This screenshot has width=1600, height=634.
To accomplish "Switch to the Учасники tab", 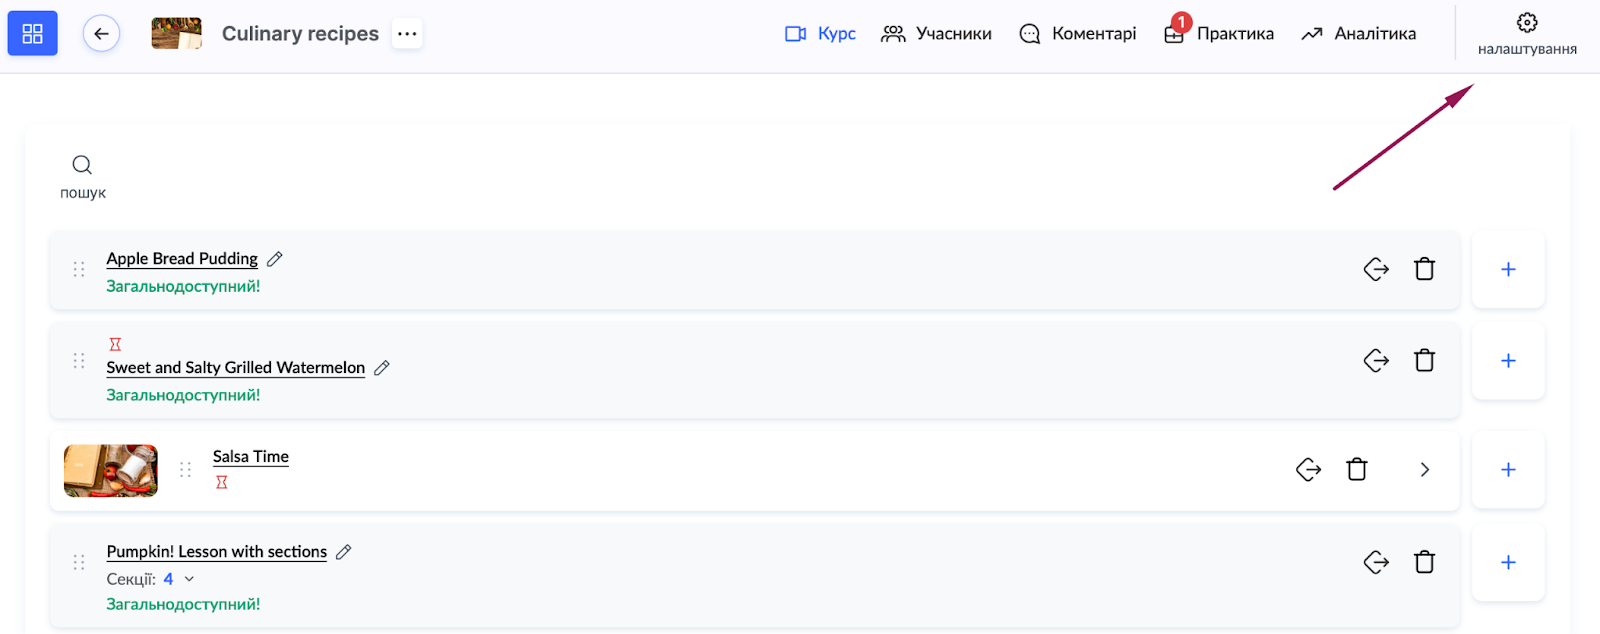I will tap(936, 34).
